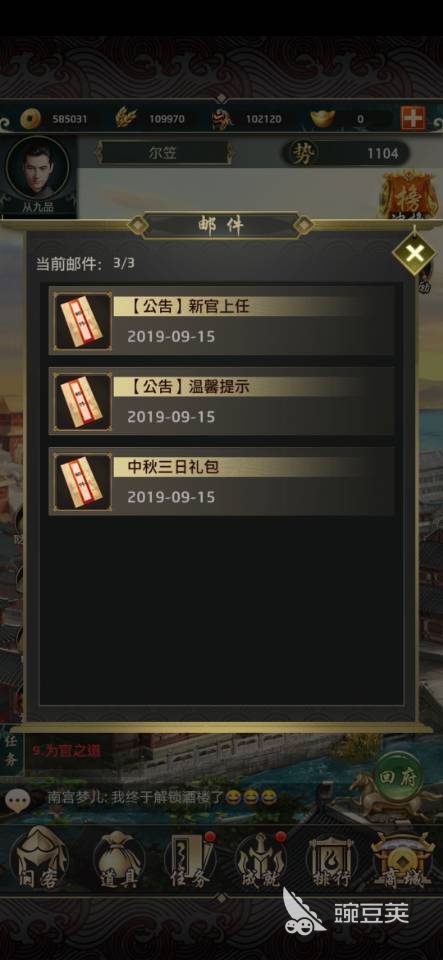Viewport: 443px width, 960px height.
Task: Tap the player avatar portrait
Action: point(37,169)
